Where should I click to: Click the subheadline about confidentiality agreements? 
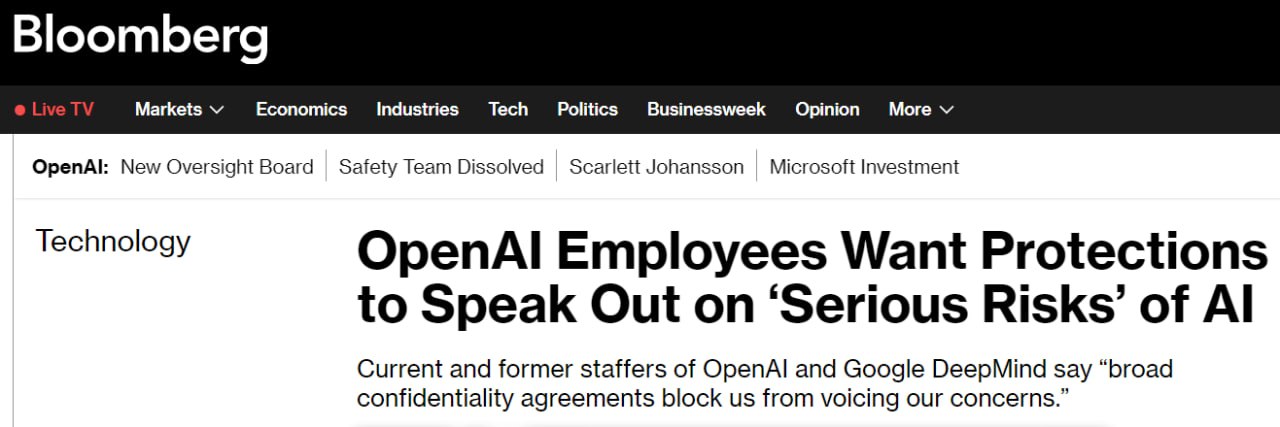764,383
